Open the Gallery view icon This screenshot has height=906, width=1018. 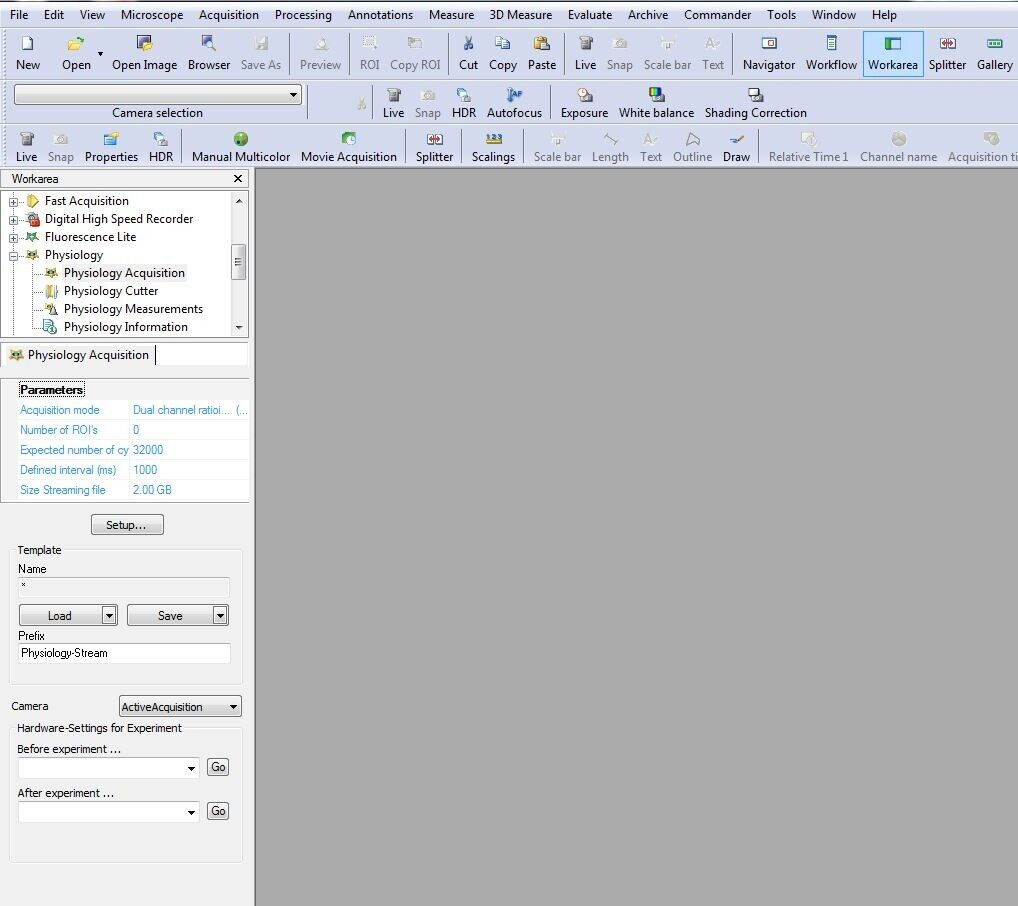click(x=994, y=53)
